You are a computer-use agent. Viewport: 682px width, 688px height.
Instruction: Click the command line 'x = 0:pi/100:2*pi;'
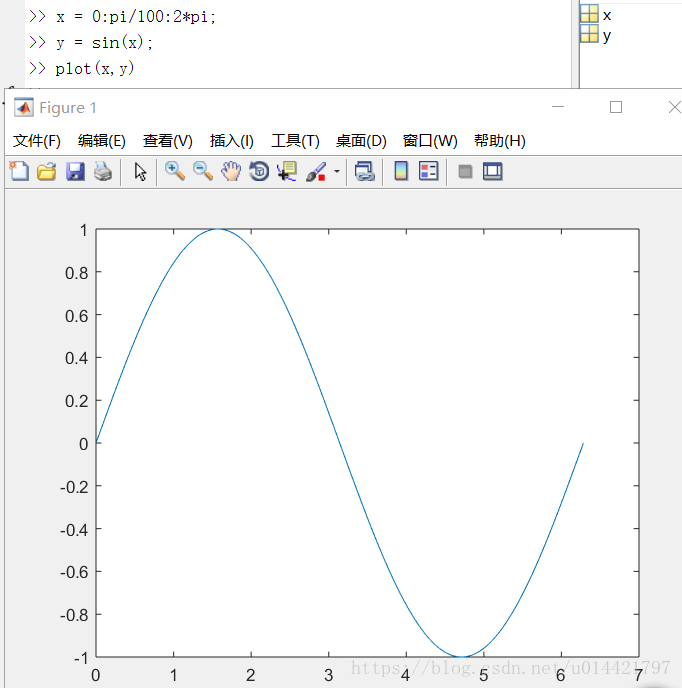pos(136,17)
